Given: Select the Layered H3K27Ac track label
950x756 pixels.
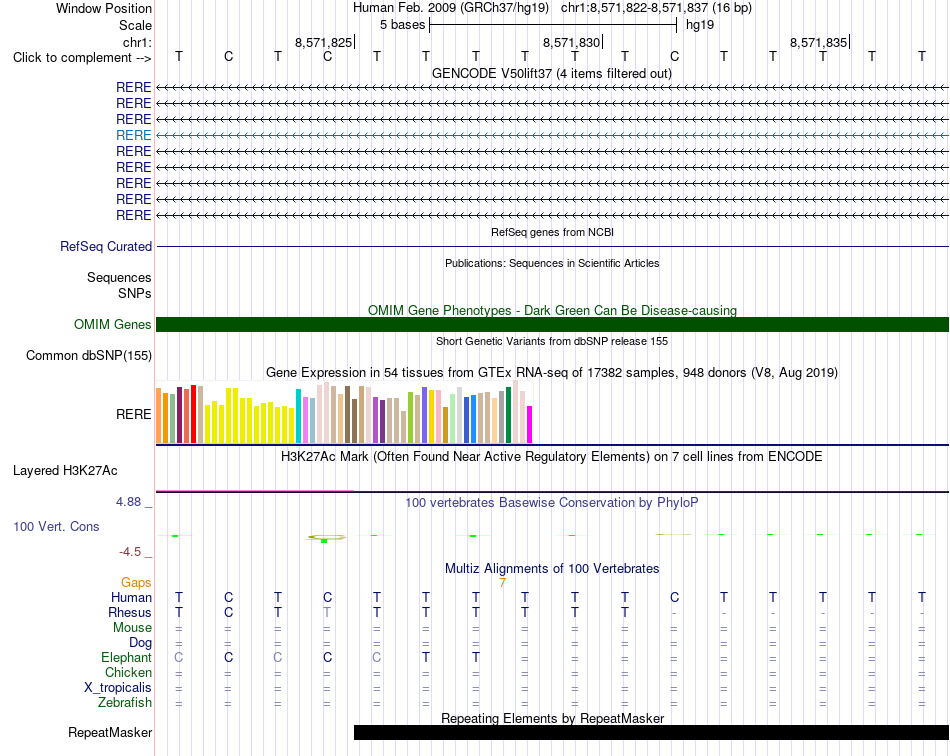Looking at the screenshot, I should [65, 471].
